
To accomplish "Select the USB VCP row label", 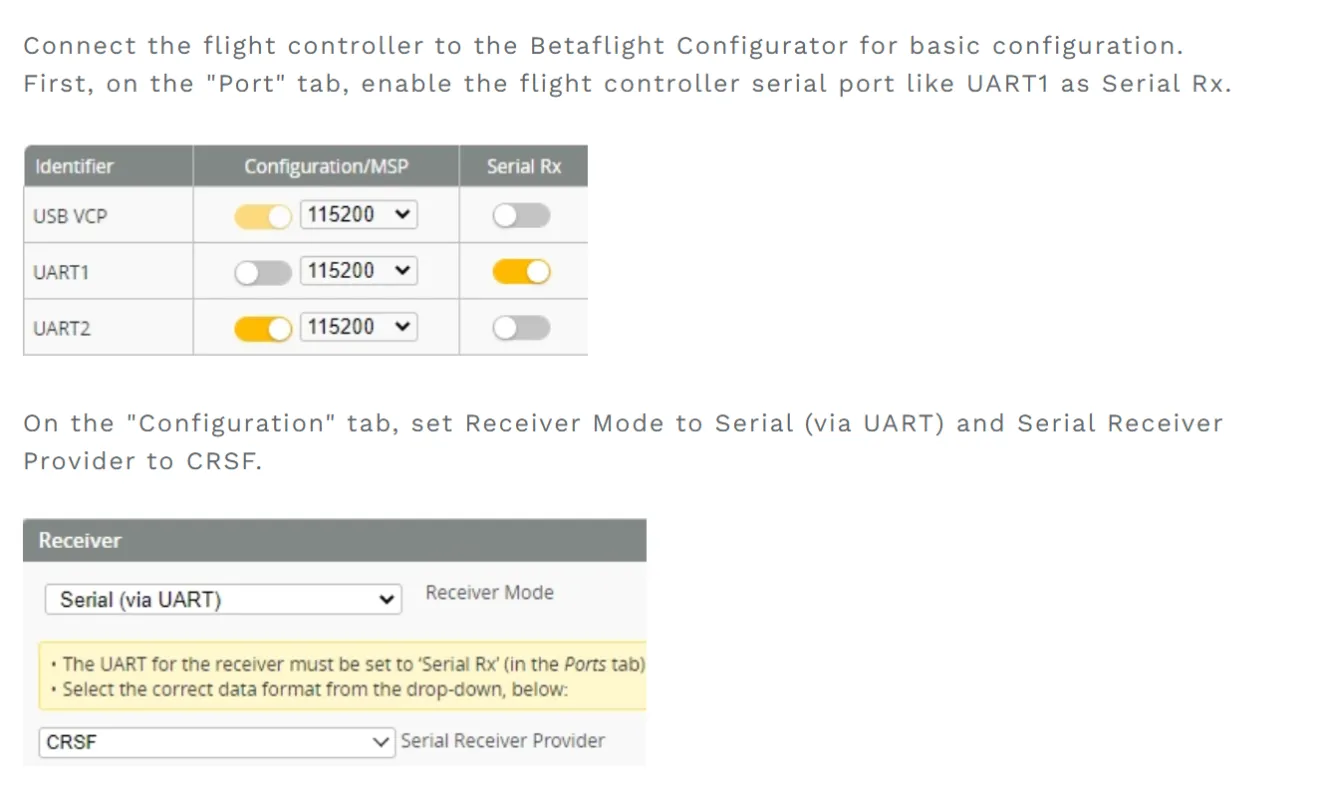I will (69, 216).
